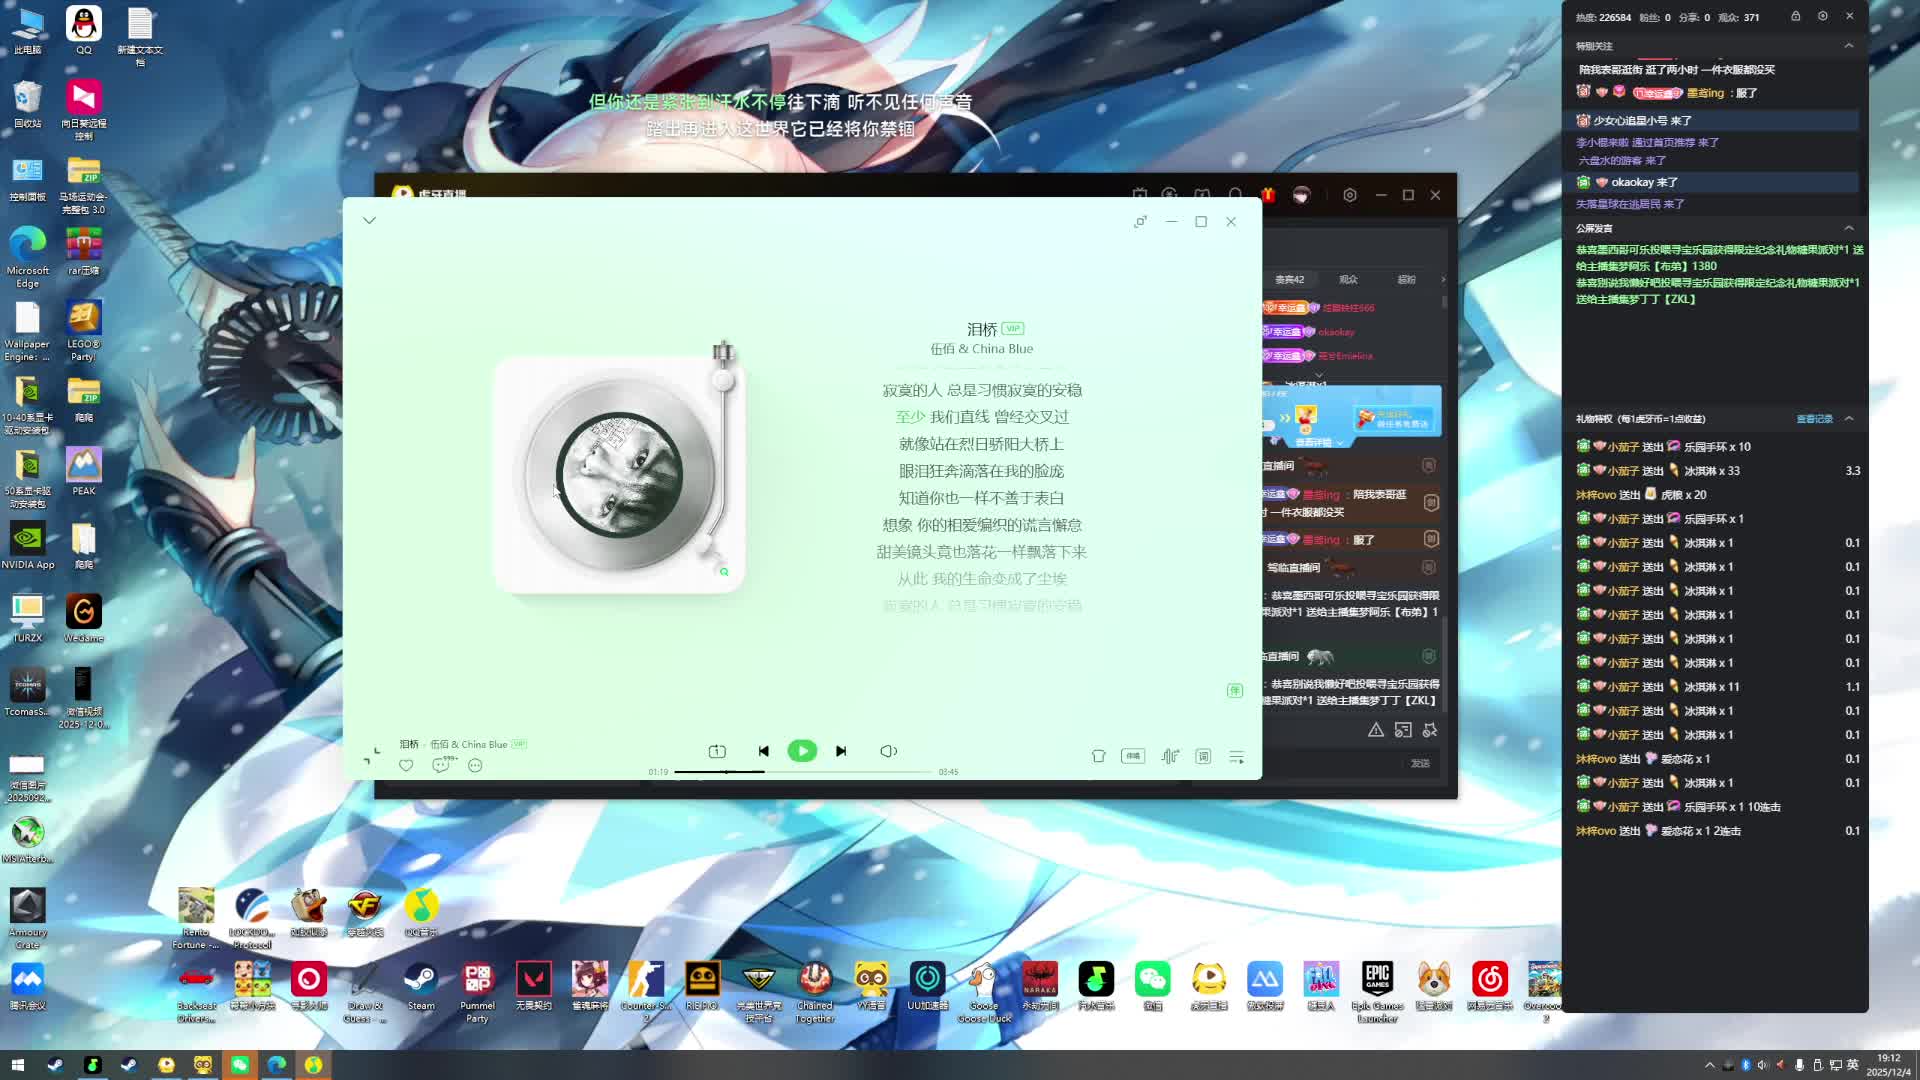Open the lyrics view via the 词 icon
1920x1080 pixels.
click(1203, 757)
